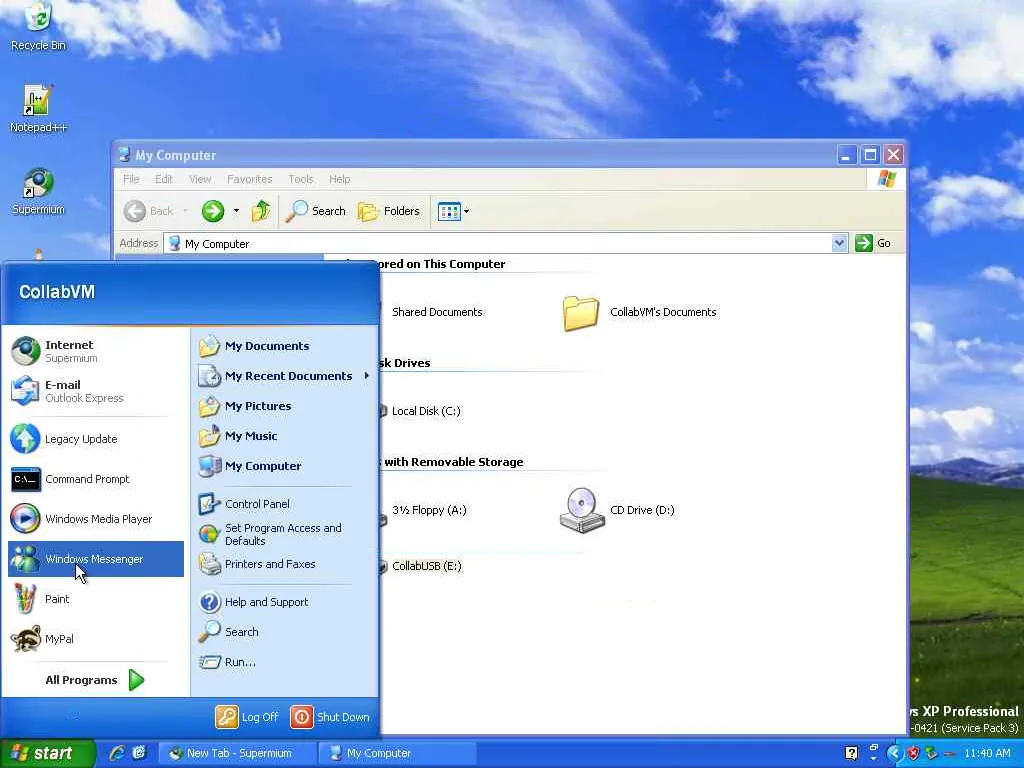Expand All Programs menu
Screen dimensions: 1024x768
coord(95,680)
